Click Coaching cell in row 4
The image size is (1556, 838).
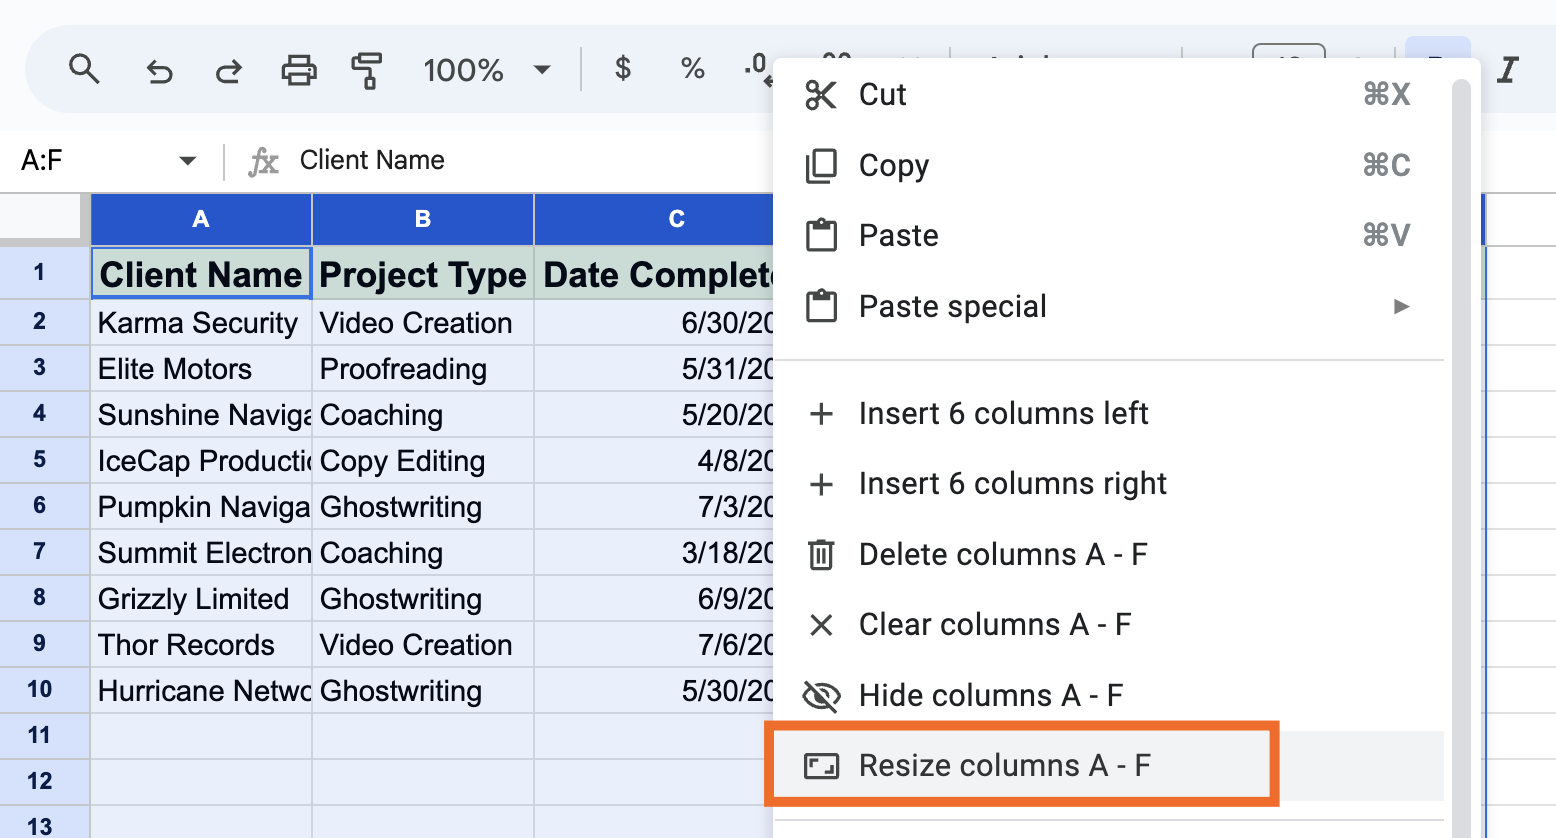pos(423,415)
